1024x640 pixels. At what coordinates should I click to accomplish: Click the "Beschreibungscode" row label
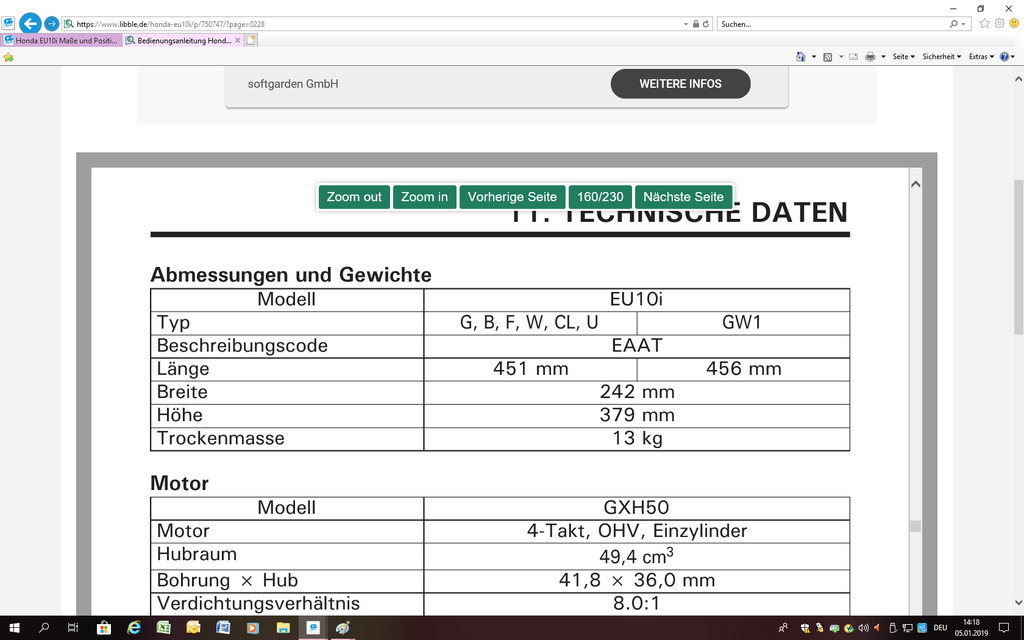242,345
